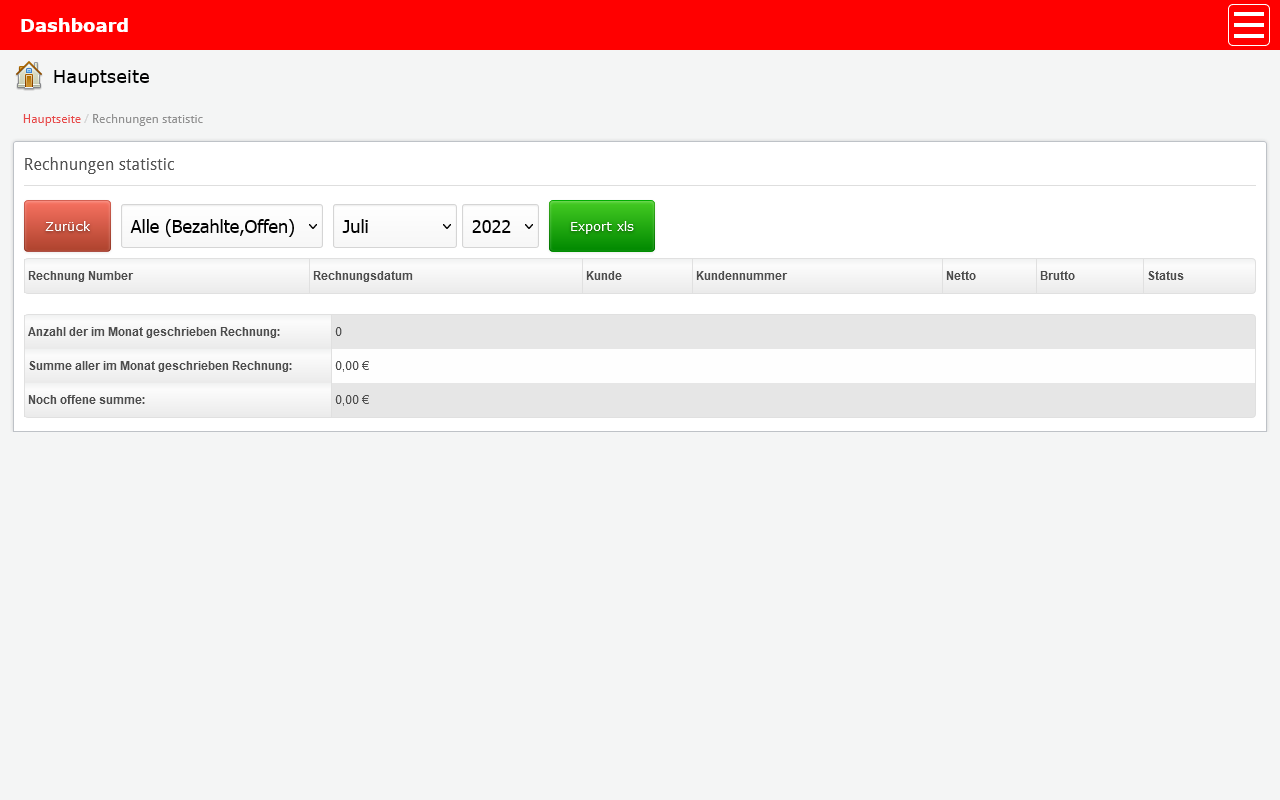
Task: Click the Summe aller im Monat row label
Action: click(160, 366)
